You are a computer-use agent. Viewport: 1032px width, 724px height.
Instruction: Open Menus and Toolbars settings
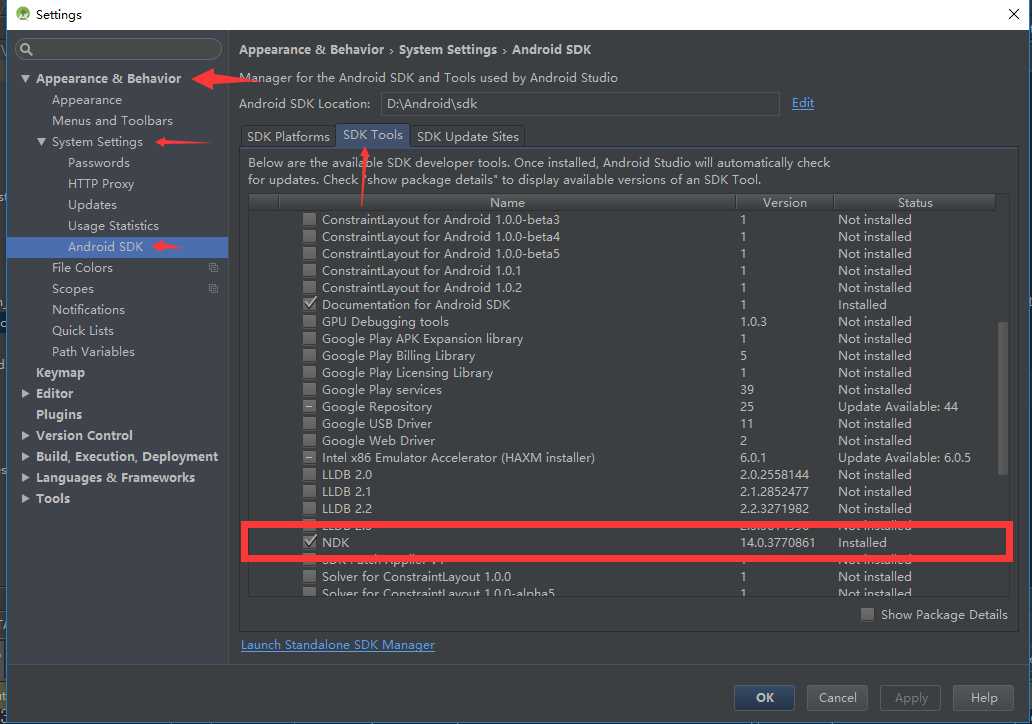tap(113, 121)
